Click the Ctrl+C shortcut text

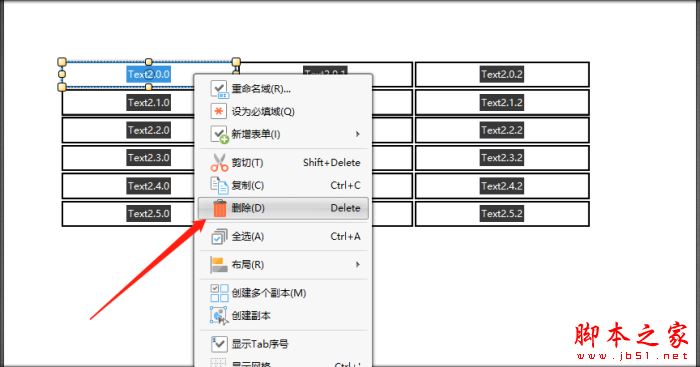346,185
